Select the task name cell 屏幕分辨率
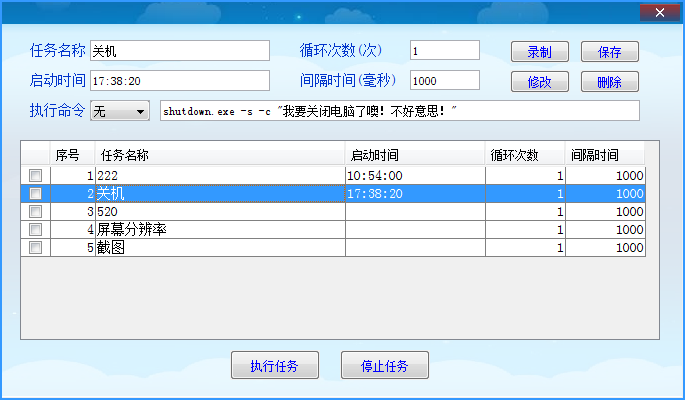Image resolution: width=685 pixels, height=400 pixels. pyautogui.click(x=220, y=229)
